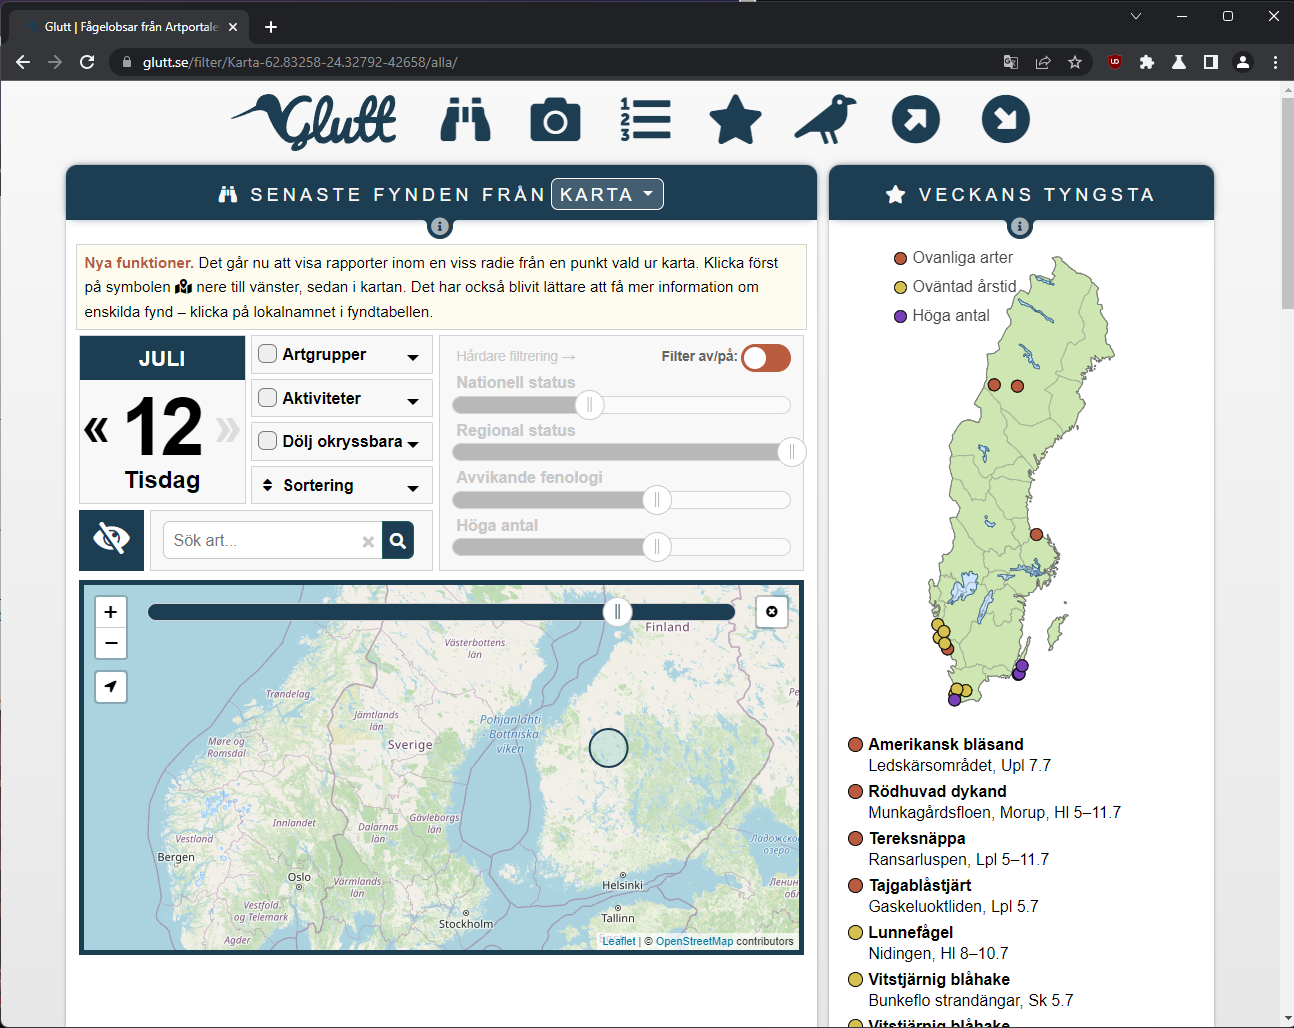This screenshot has width=1294, height=1028.
Task: Click the browser address bar
Action: click(x=560, y=62)
